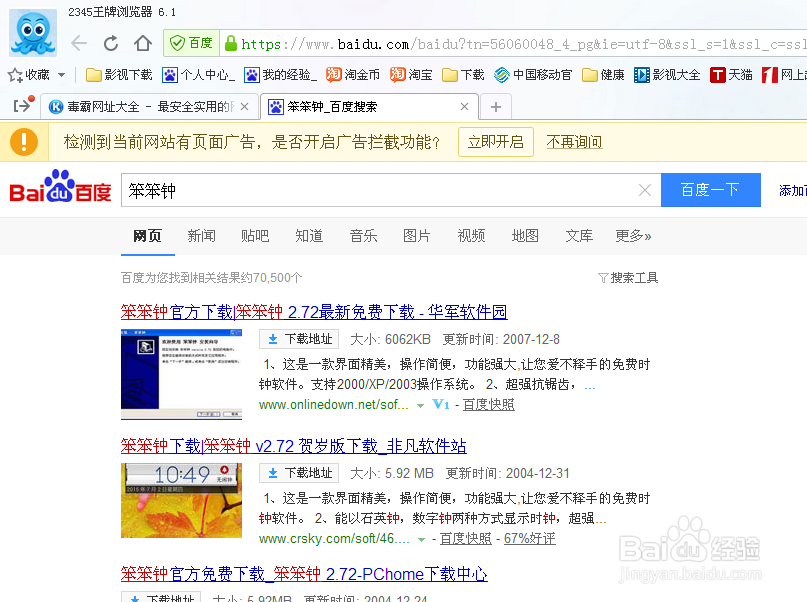807x602 pixels.
Task: Open the 中国移动官 bookmark
Action: 533,75
